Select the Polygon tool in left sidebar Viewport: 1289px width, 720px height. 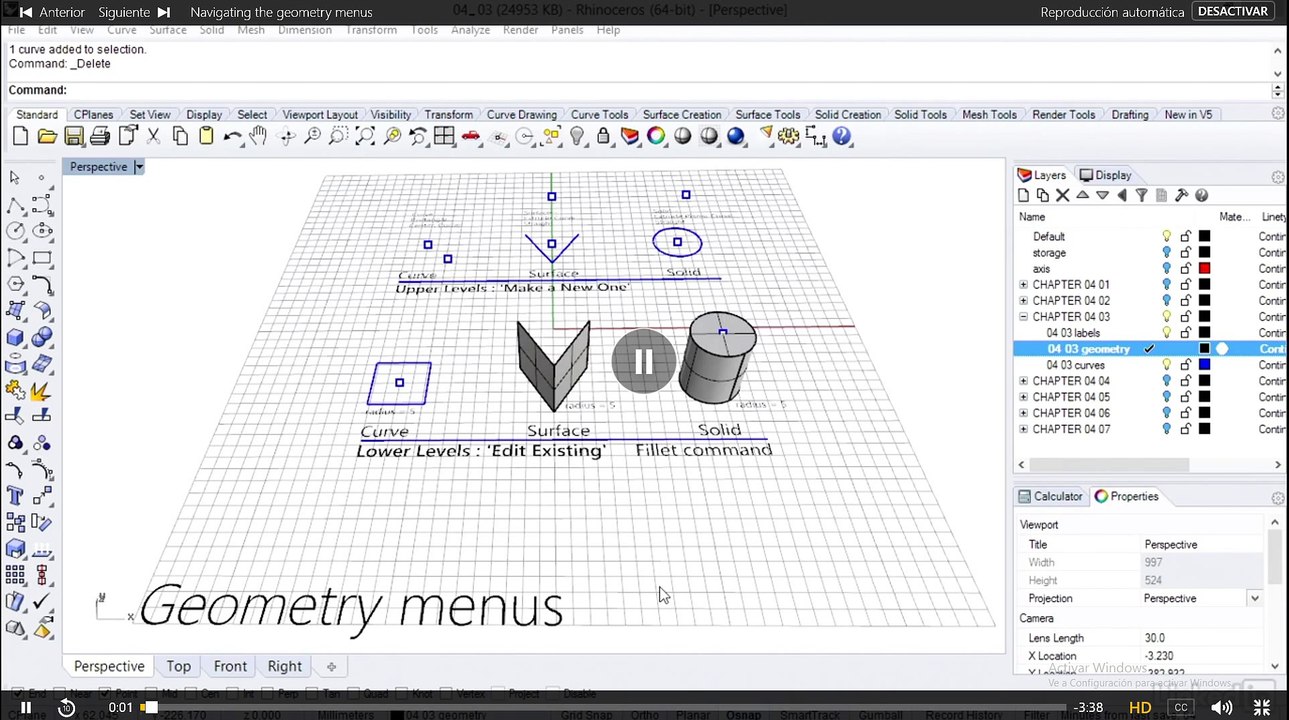[x=16, y=284]
